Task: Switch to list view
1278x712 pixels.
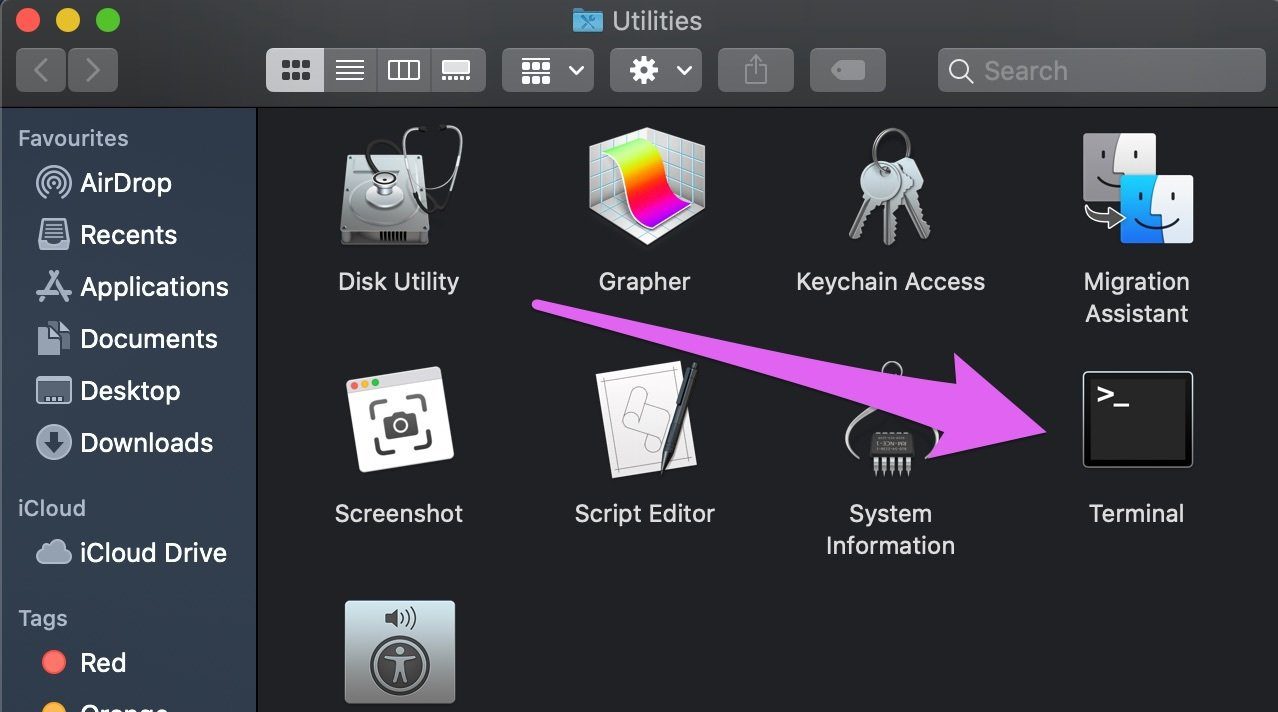Action: point(350,70)
